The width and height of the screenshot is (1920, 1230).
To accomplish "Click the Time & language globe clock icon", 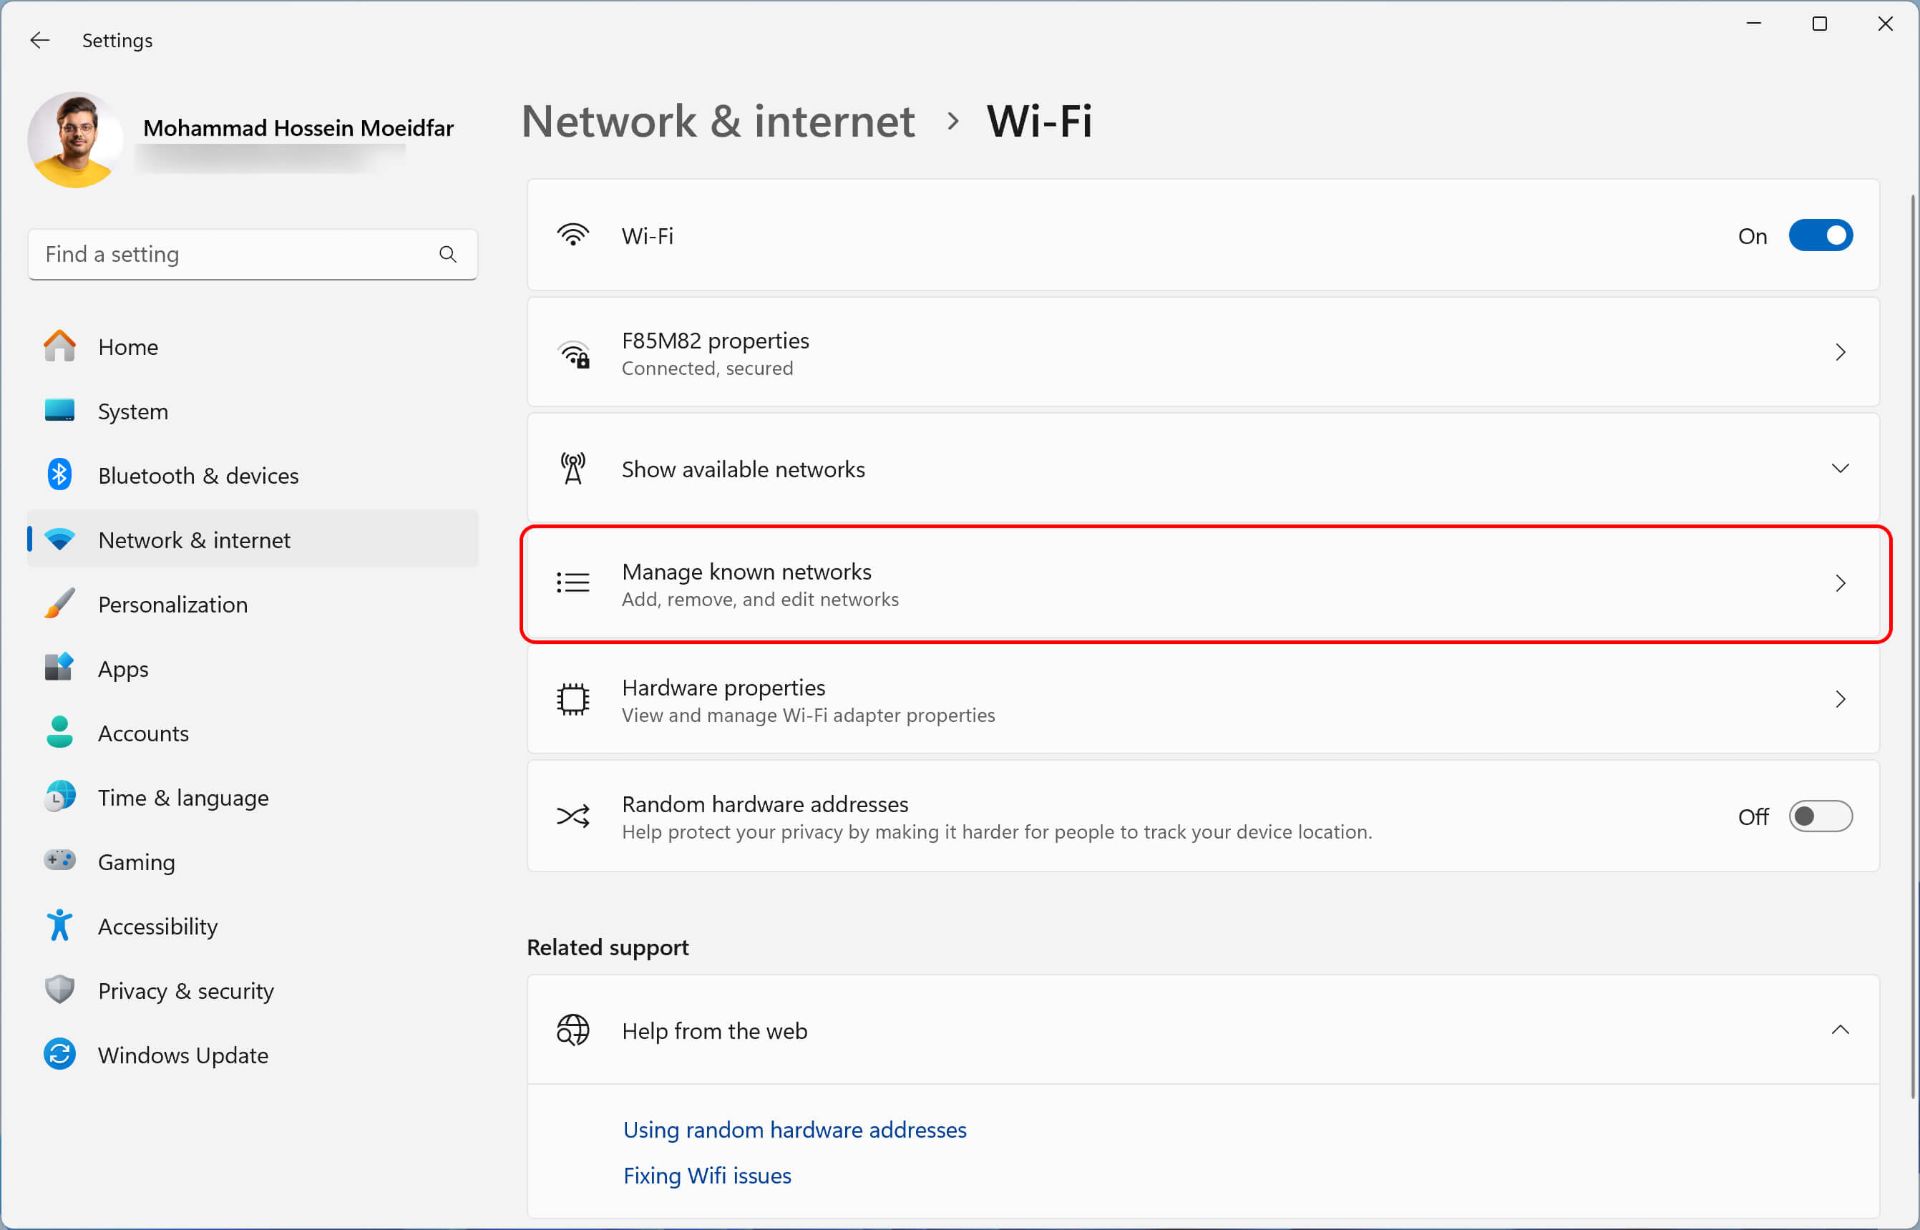I will click(60, 797).
